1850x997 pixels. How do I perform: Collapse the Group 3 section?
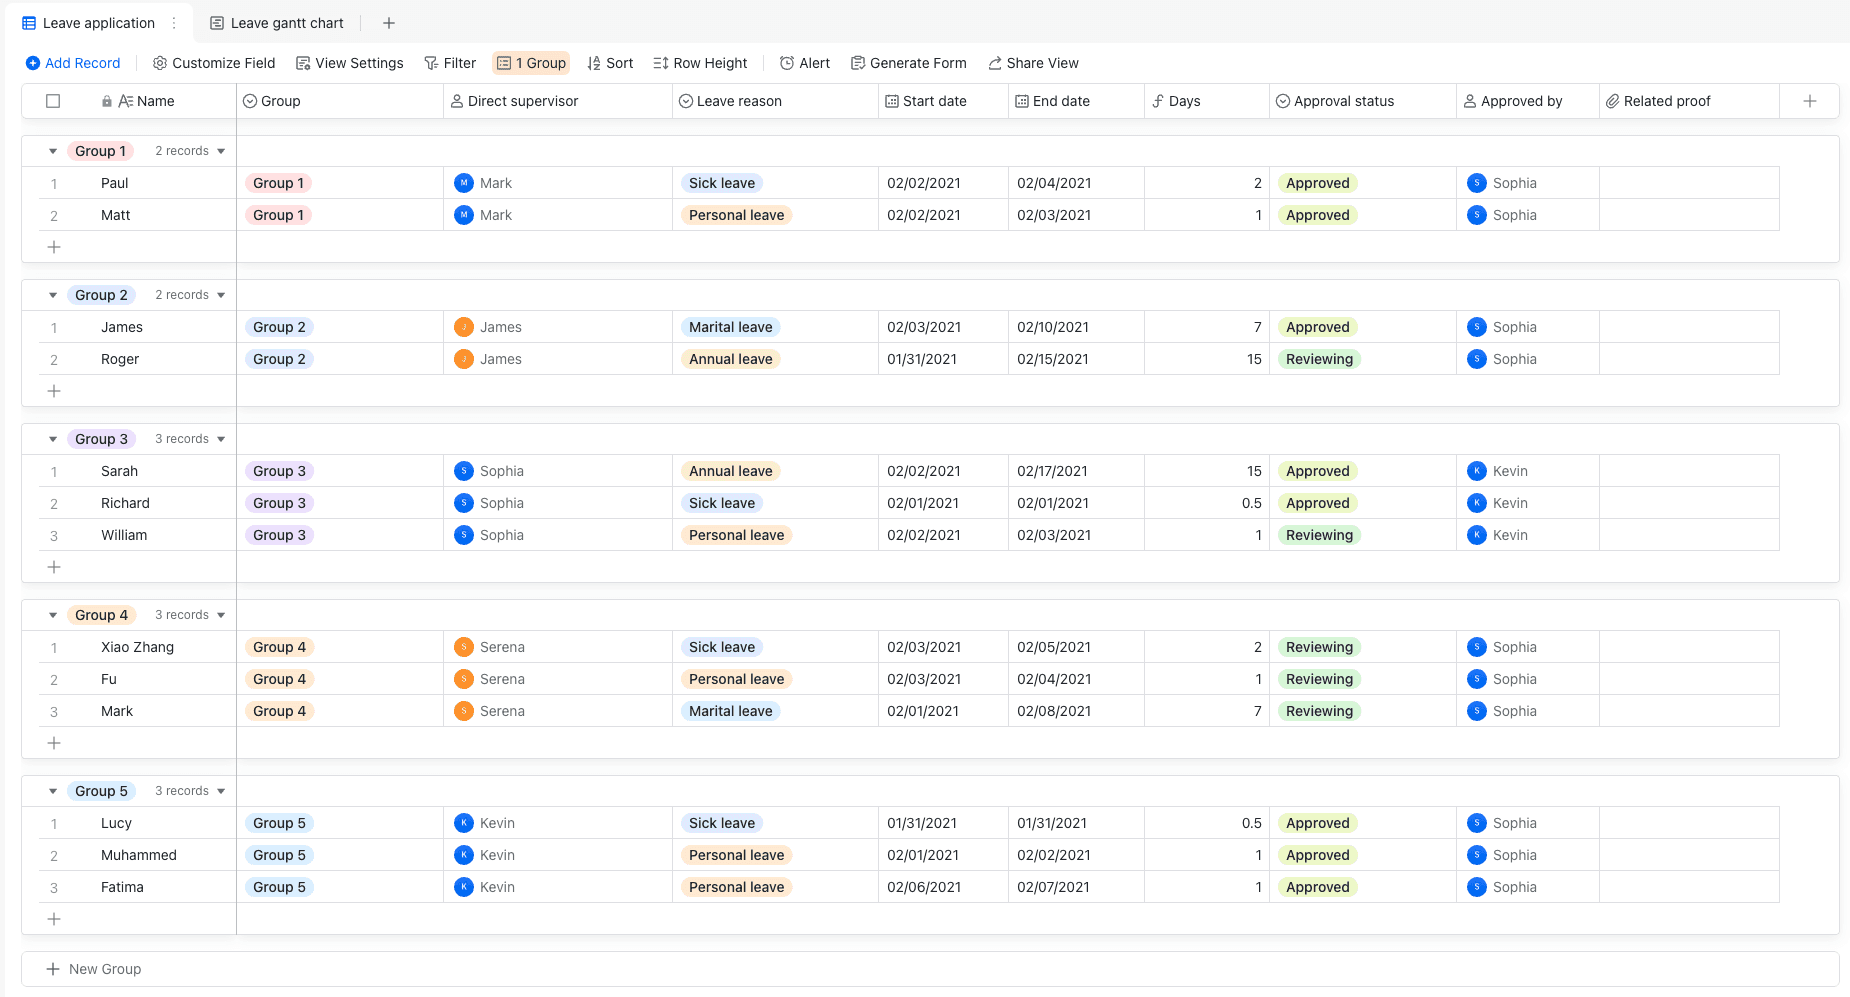pos(53,439)
